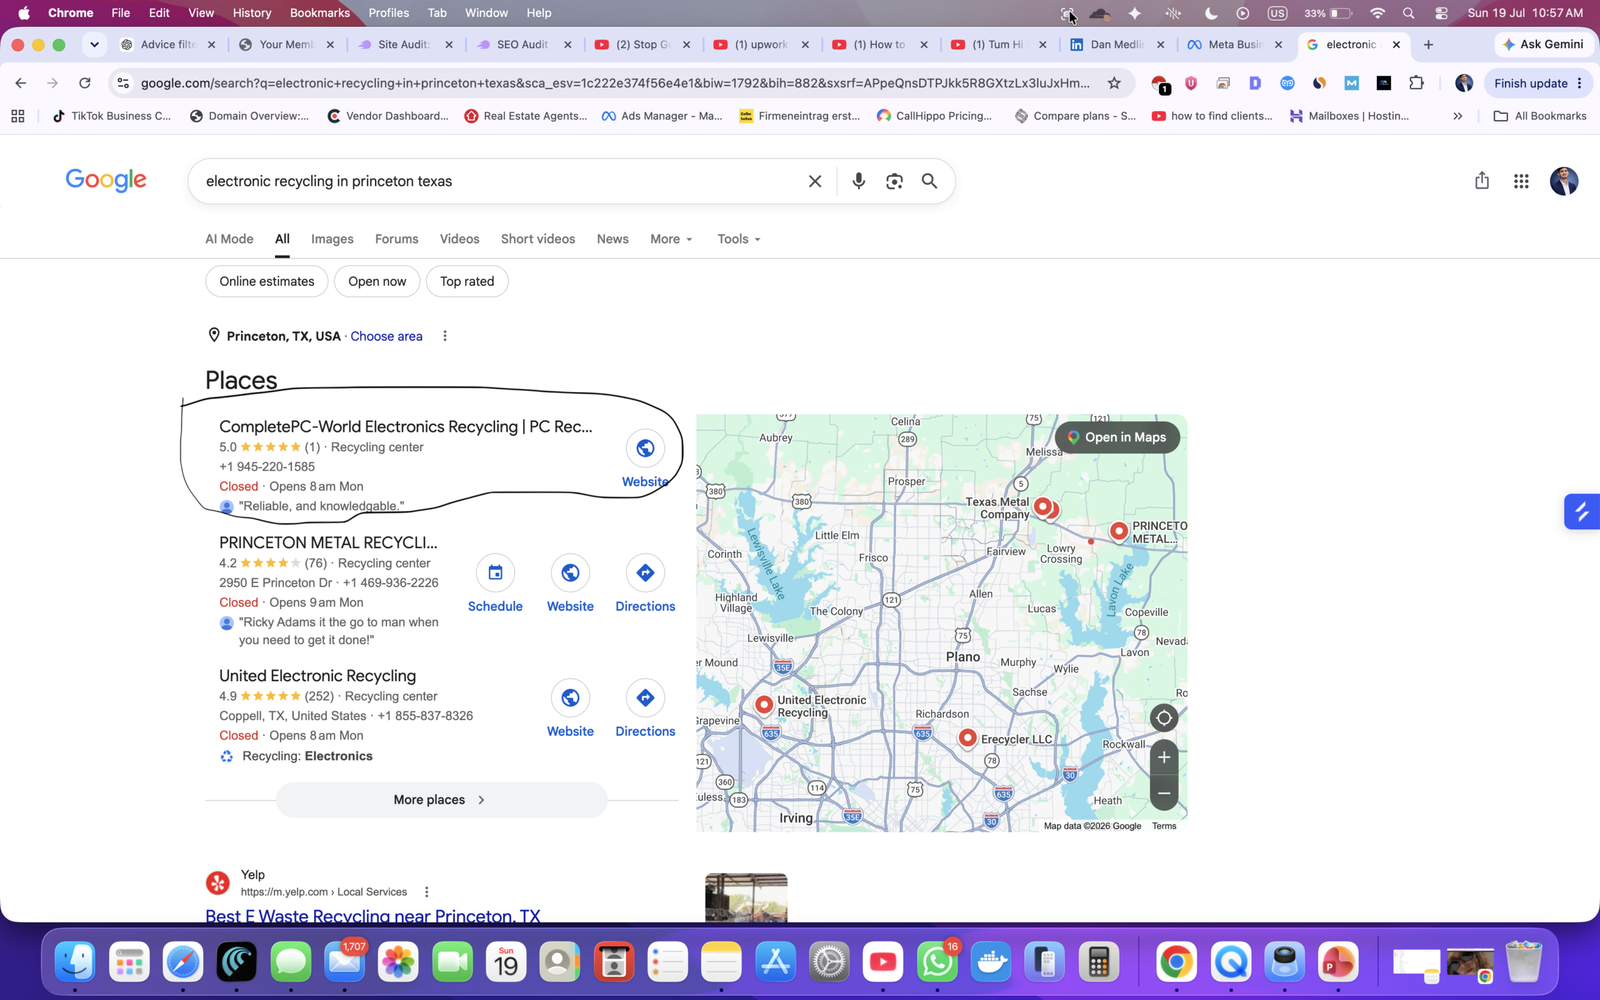Zoom in on the map
Screen dimensions: 1600x1000
1164,757
